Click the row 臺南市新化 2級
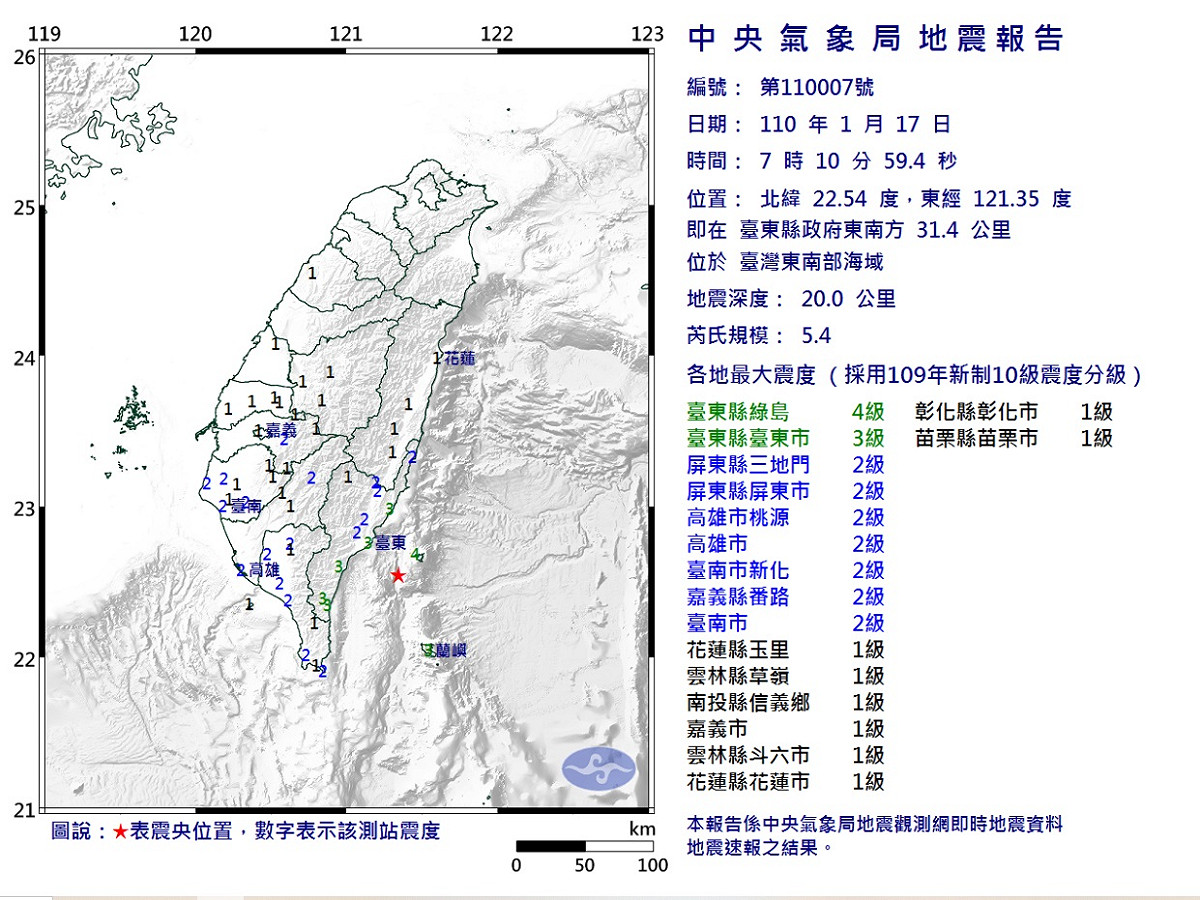 (786, 570)
